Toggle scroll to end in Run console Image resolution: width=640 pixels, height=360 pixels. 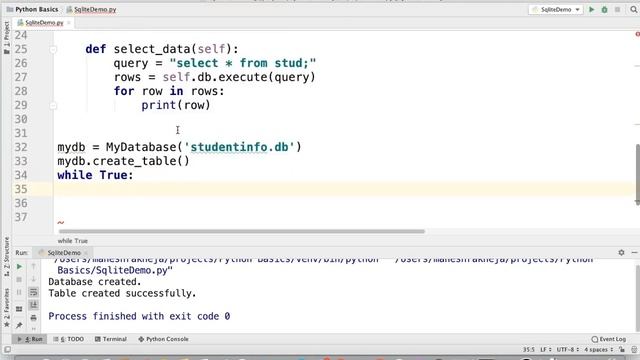pyautogui.click(x=33, y=305)
